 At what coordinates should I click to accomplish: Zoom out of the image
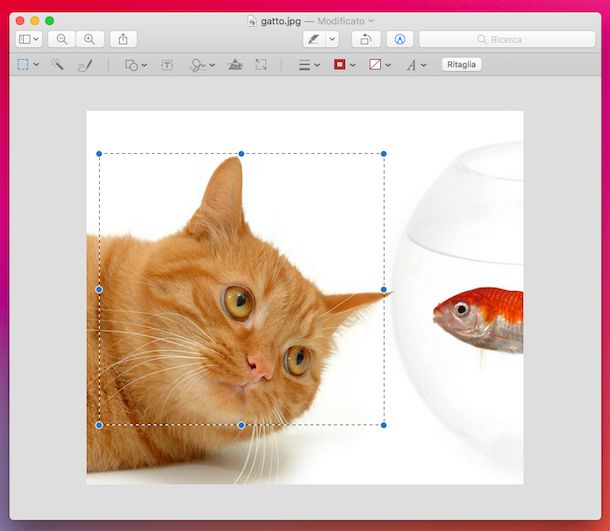pyautogui.click(x=61, y=39)
